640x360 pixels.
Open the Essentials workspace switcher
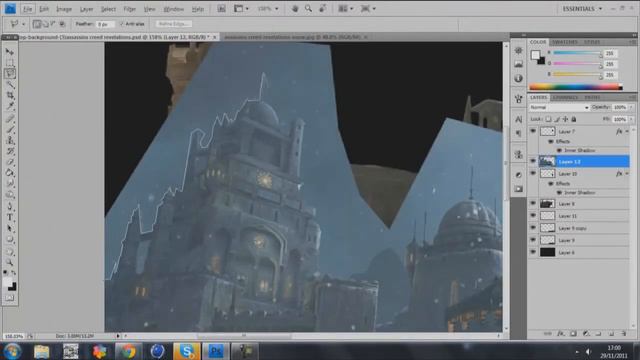pyautogui.click(x=582, y=9)
